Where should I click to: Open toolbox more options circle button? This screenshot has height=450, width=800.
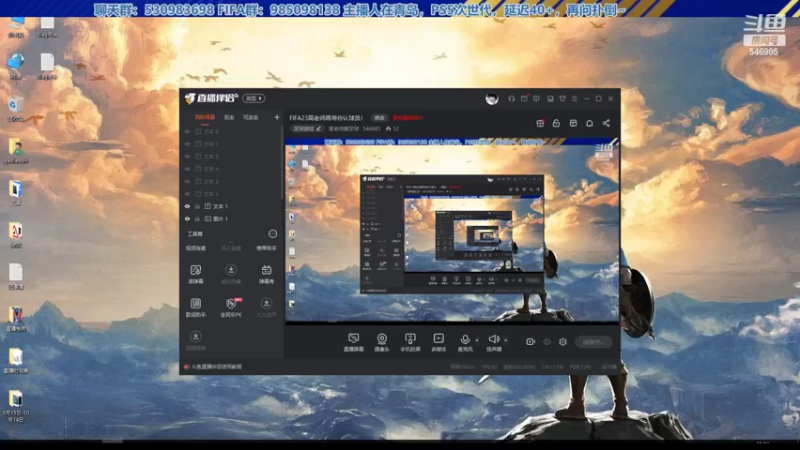[x=273, y=234]
